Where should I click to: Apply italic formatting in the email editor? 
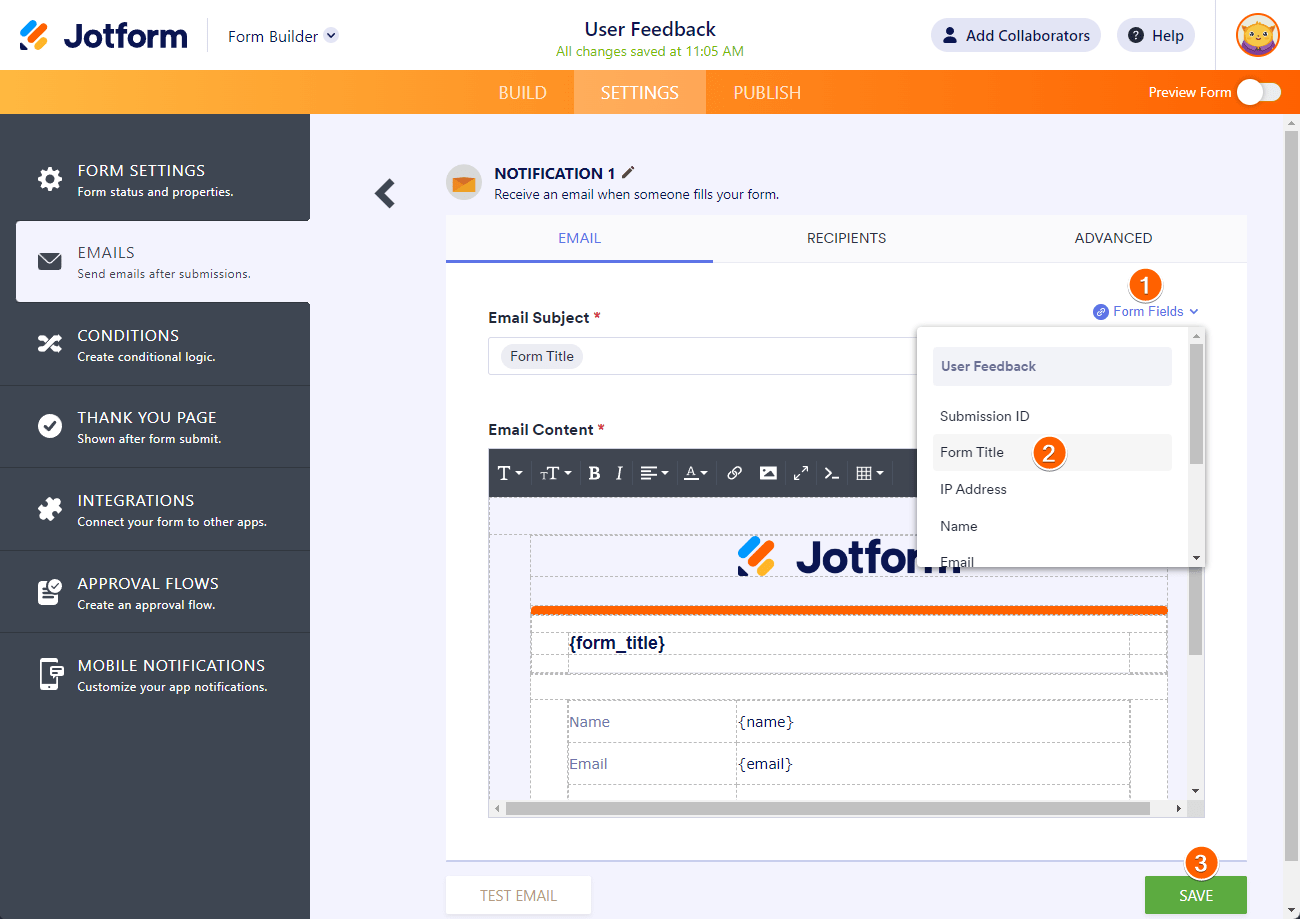619,473
